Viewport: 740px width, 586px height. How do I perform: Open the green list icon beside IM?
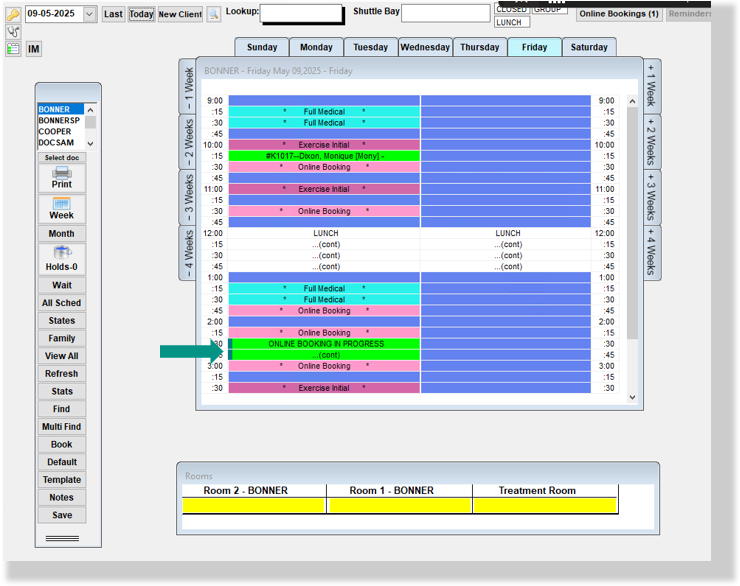13,49
